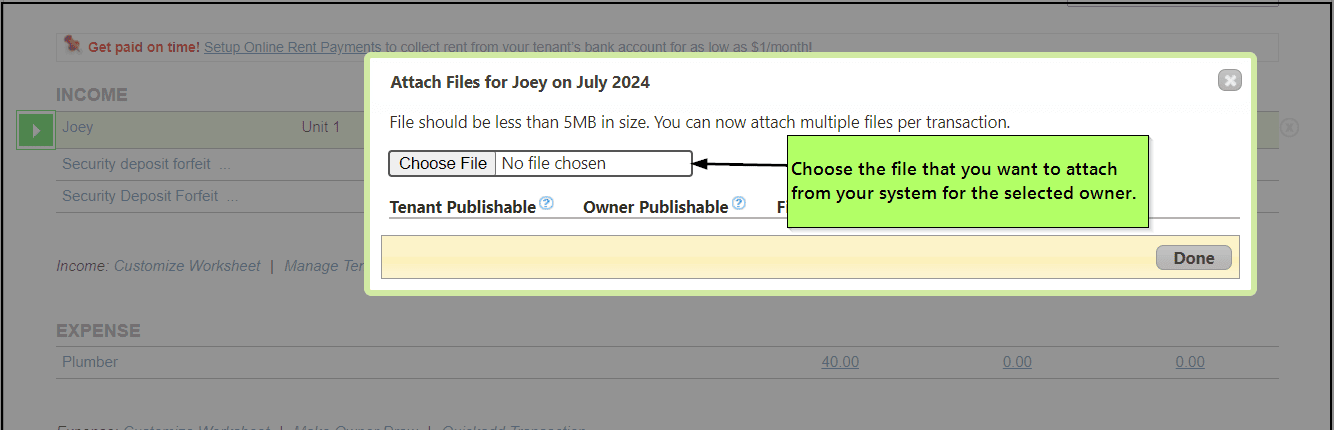Click the red pushpin icon
Viewport: 1334px width, 430px height.
[72, 45]
